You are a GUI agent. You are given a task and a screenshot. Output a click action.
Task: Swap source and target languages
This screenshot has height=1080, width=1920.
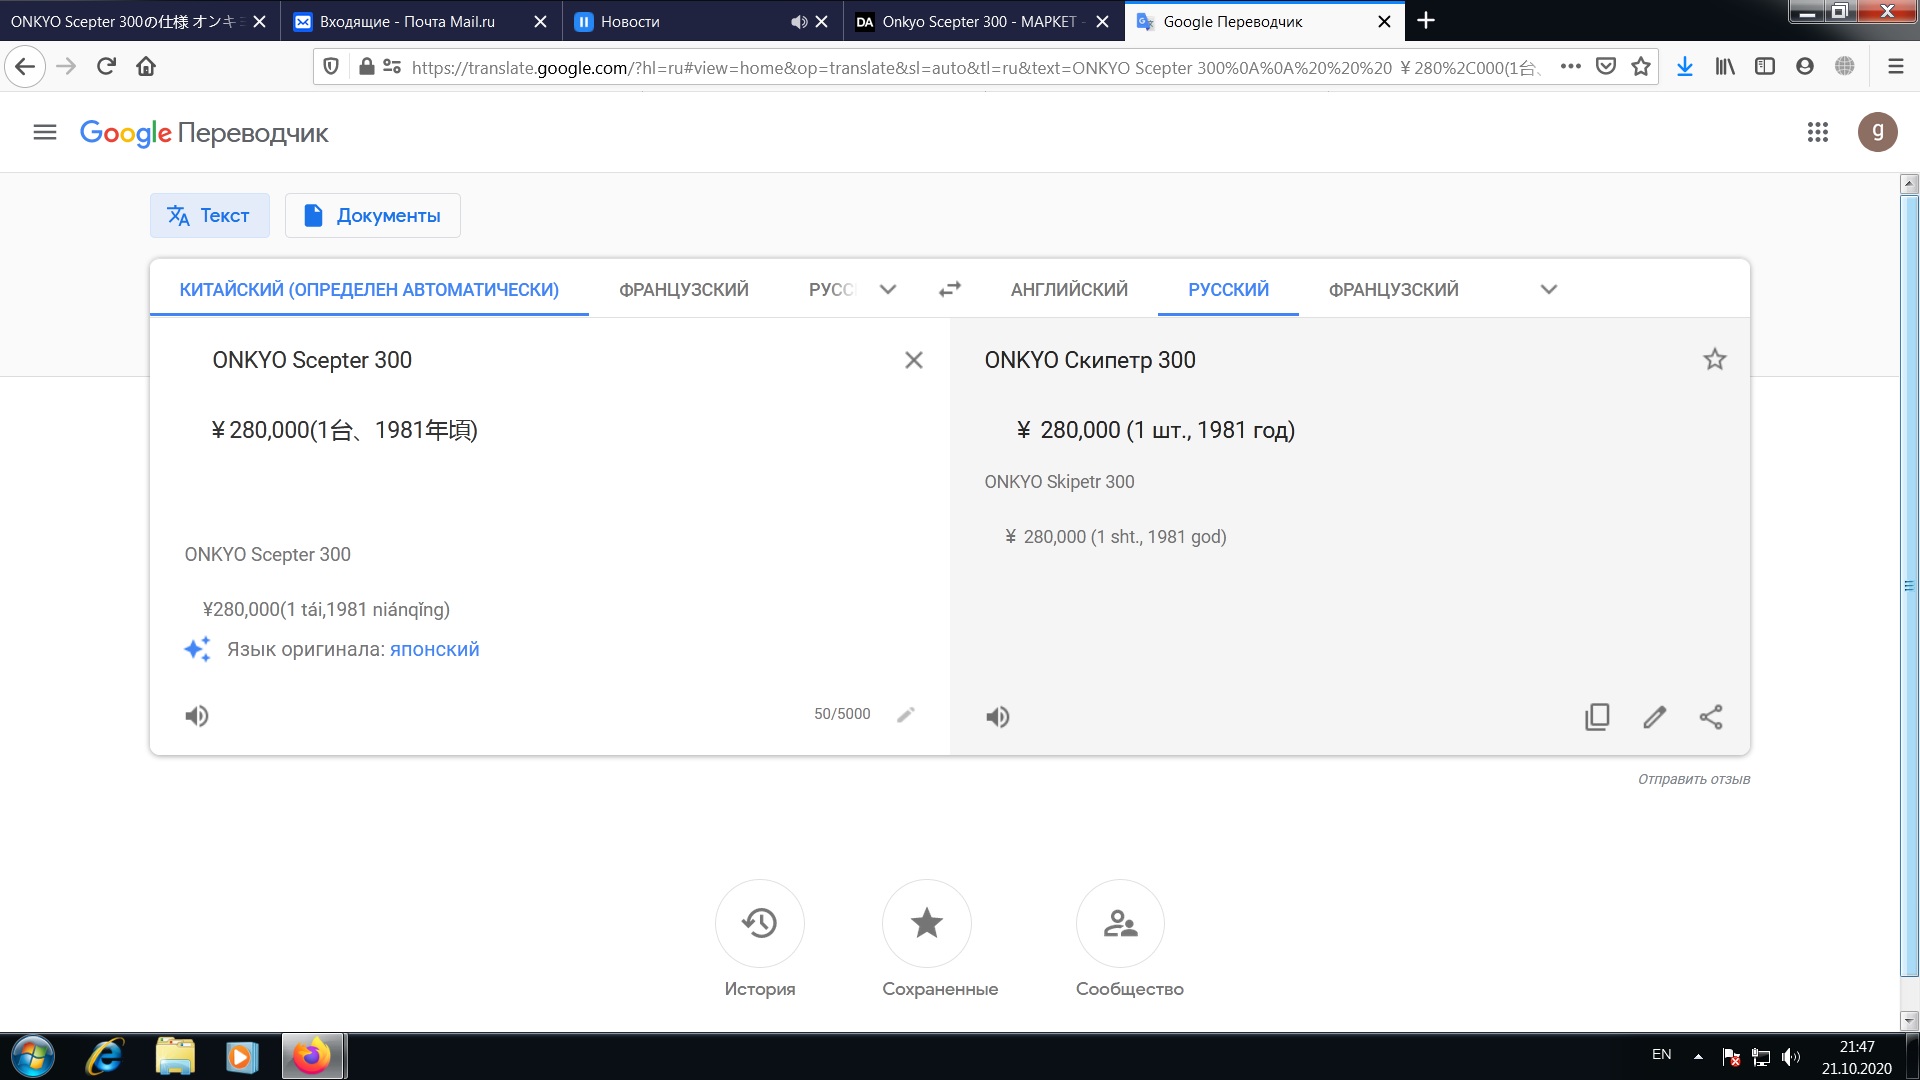[x=949, y=289]
